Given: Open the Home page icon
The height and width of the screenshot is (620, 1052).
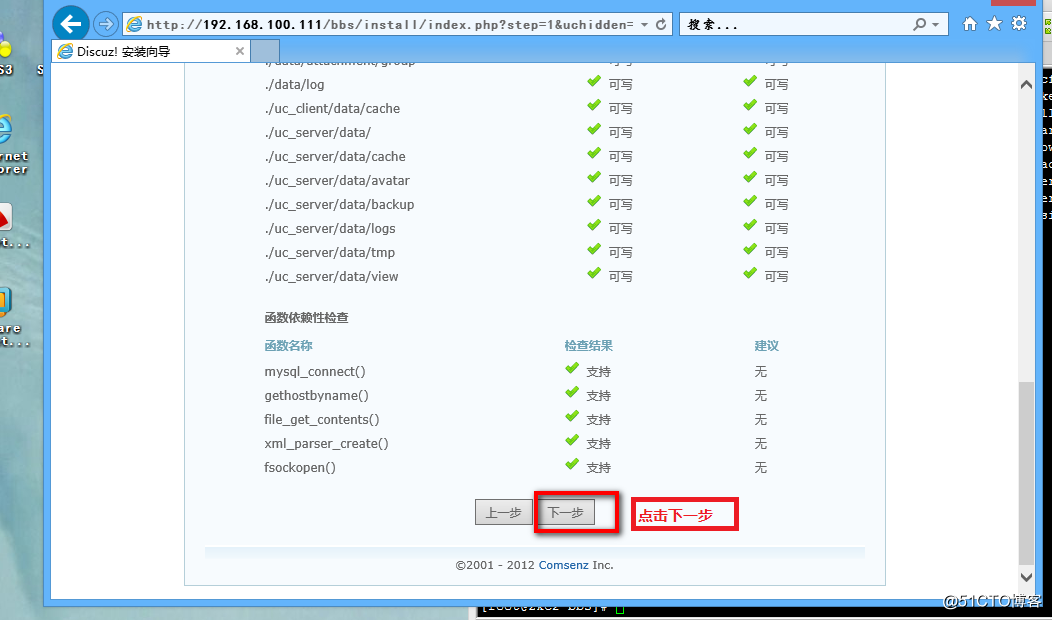Looking at the screenshot, I should 969,24.
